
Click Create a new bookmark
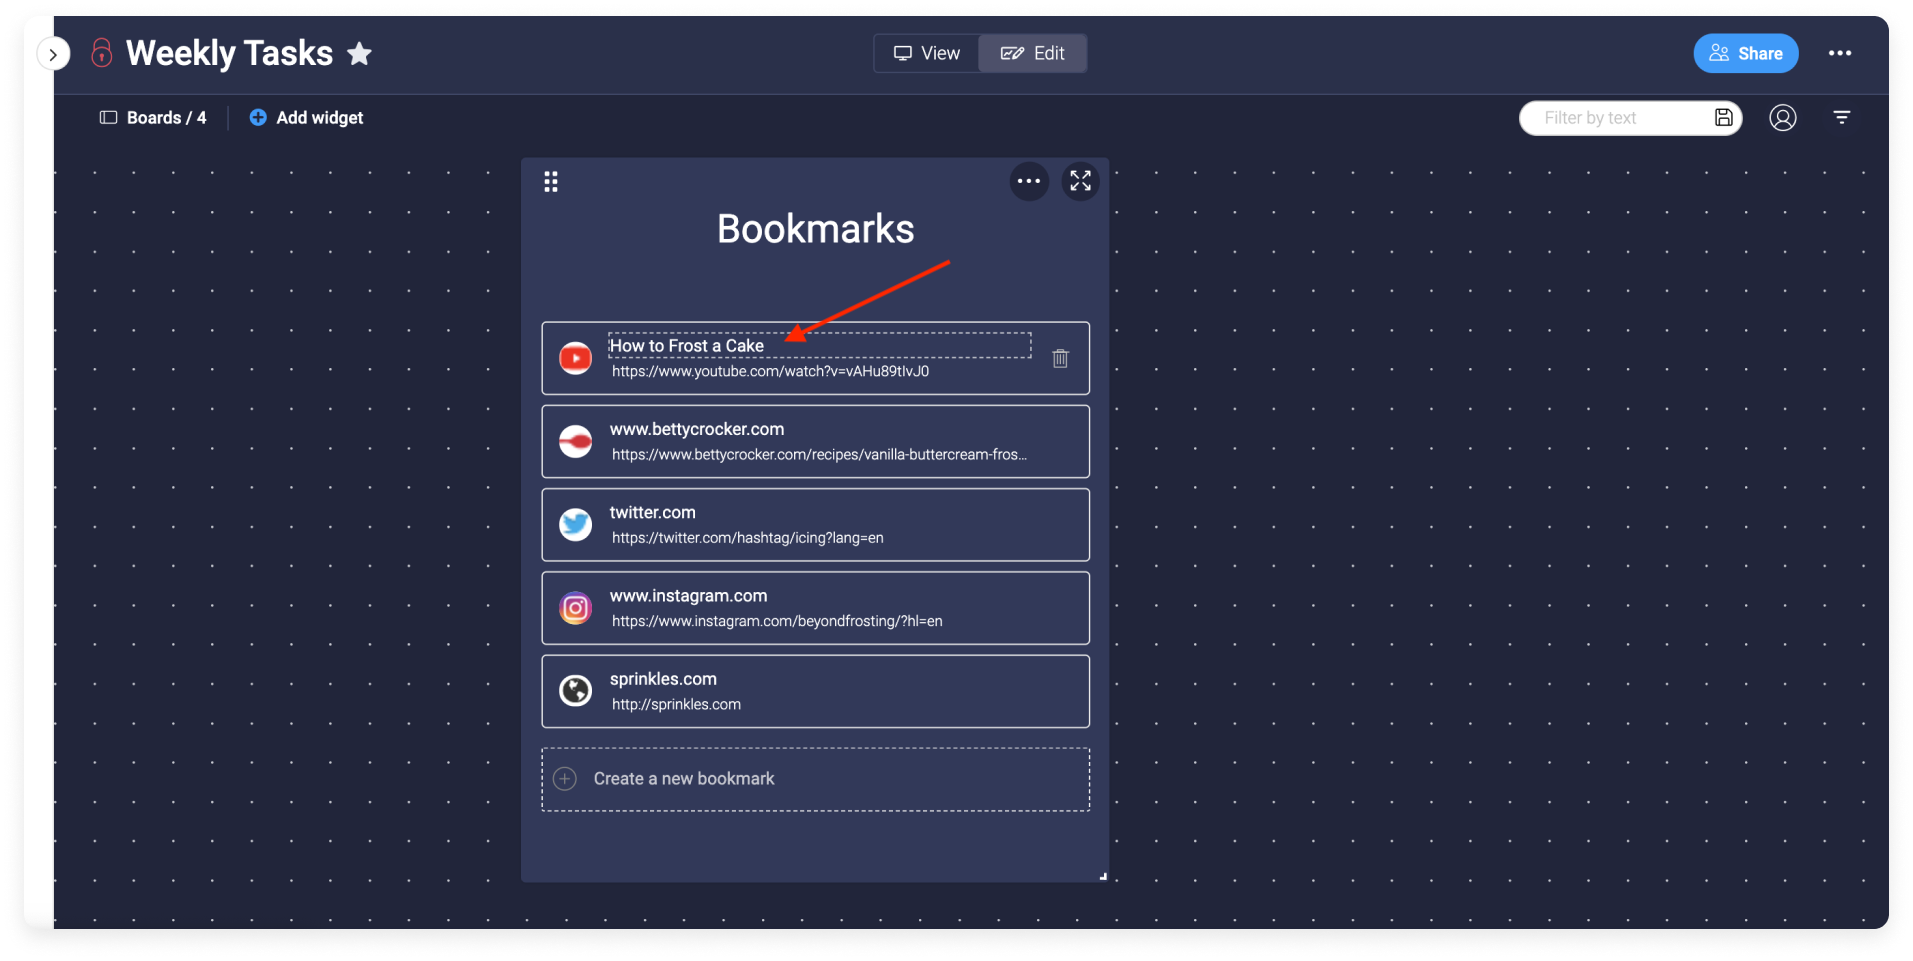tap(815, 779)
